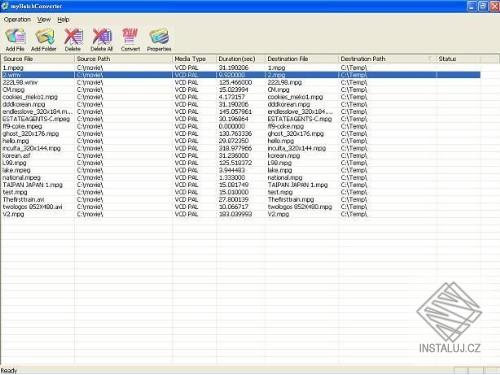Select the Thefirsttrain.avi source file

[x=23, y=200]
